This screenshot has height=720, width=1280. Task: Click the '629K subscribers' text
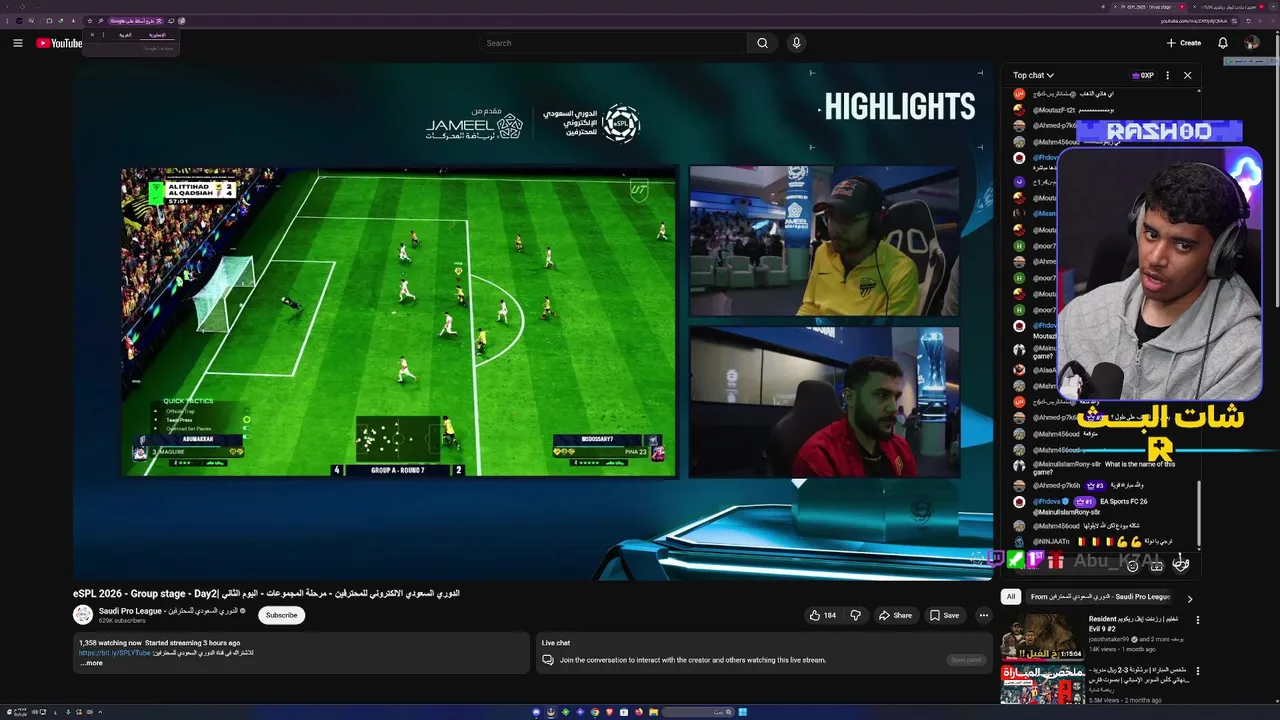coord(122,621)
